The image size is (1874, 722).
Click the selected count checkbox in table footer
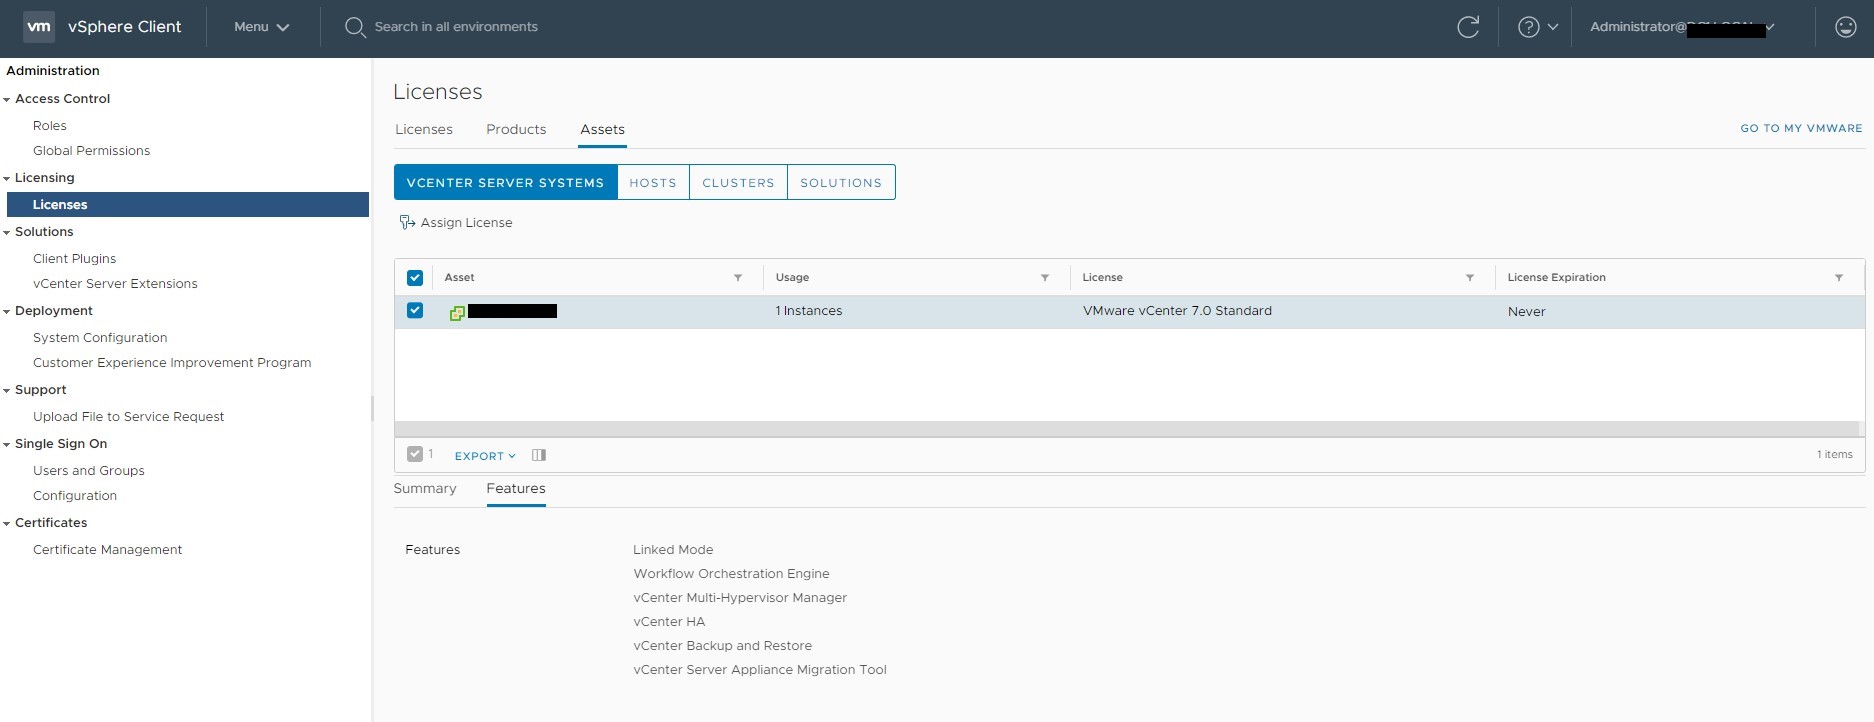[415, 454]
